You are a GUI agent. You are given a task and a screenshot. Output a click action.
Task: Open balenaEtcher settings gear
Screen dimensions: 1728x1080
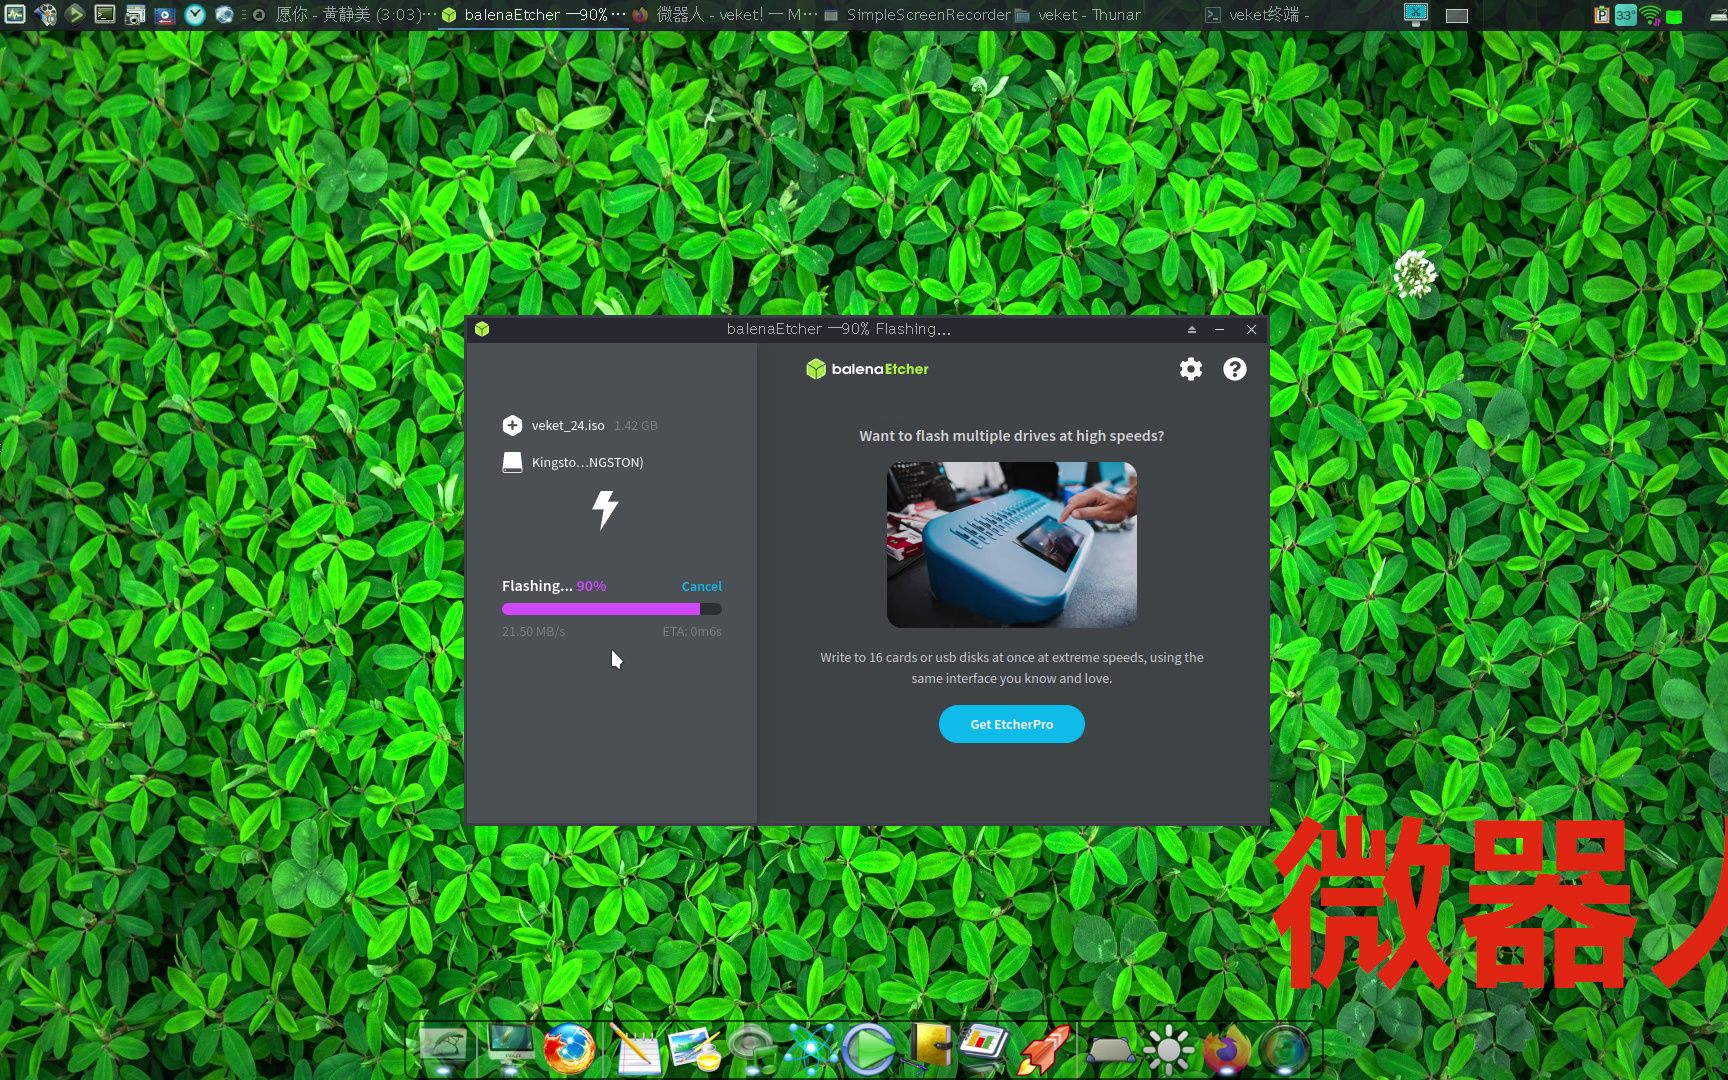coord(1190,369)
